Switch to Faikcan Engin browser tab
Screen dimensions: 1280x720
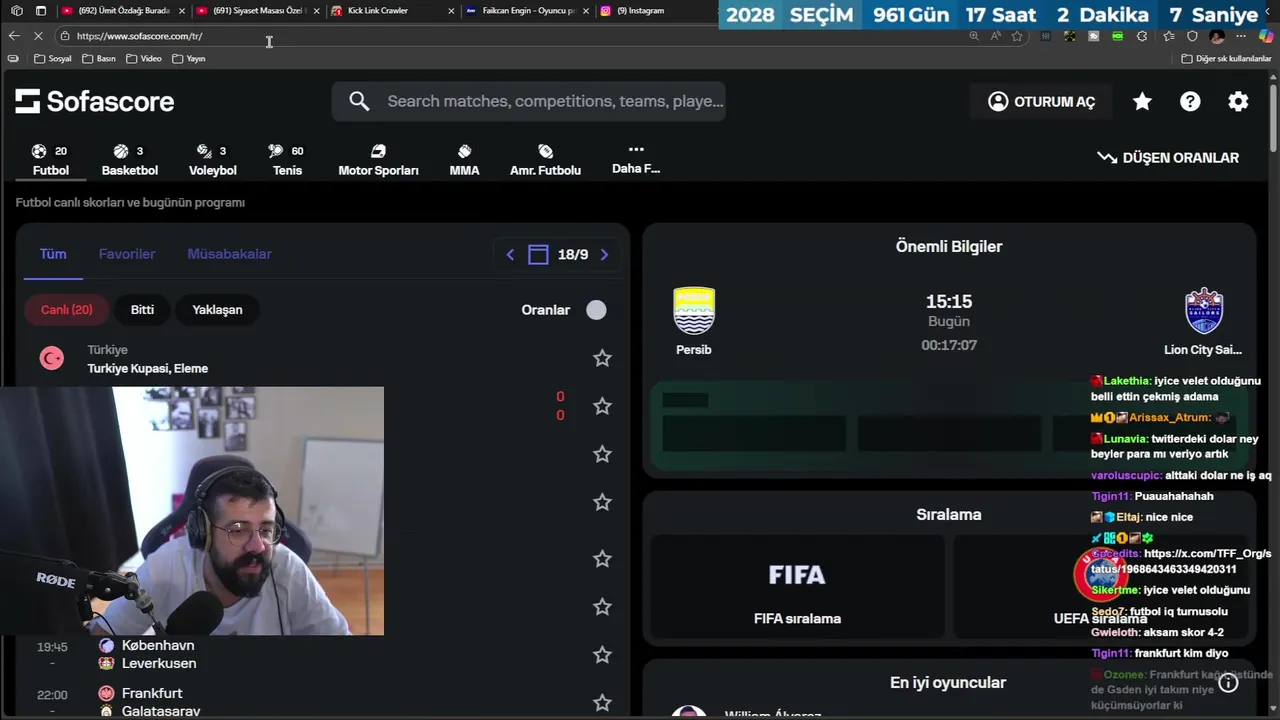[x=528, y=11]
